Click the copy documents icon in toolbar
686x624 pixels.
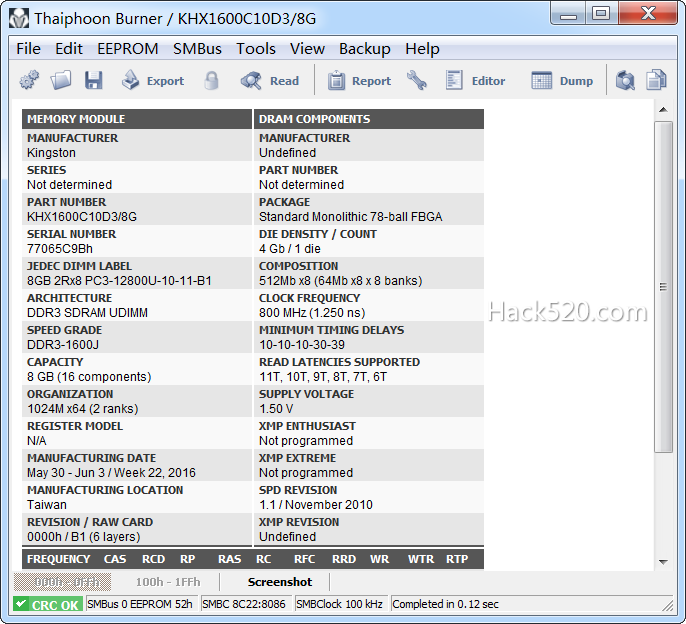(x=656, y=81)
